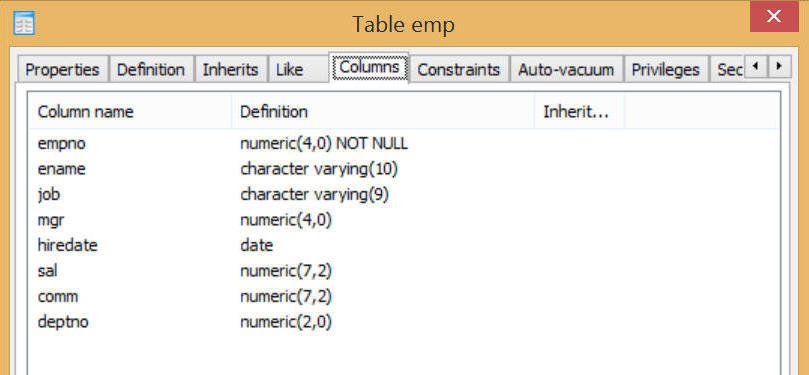Select the ename column row

(x=403, y=169)
